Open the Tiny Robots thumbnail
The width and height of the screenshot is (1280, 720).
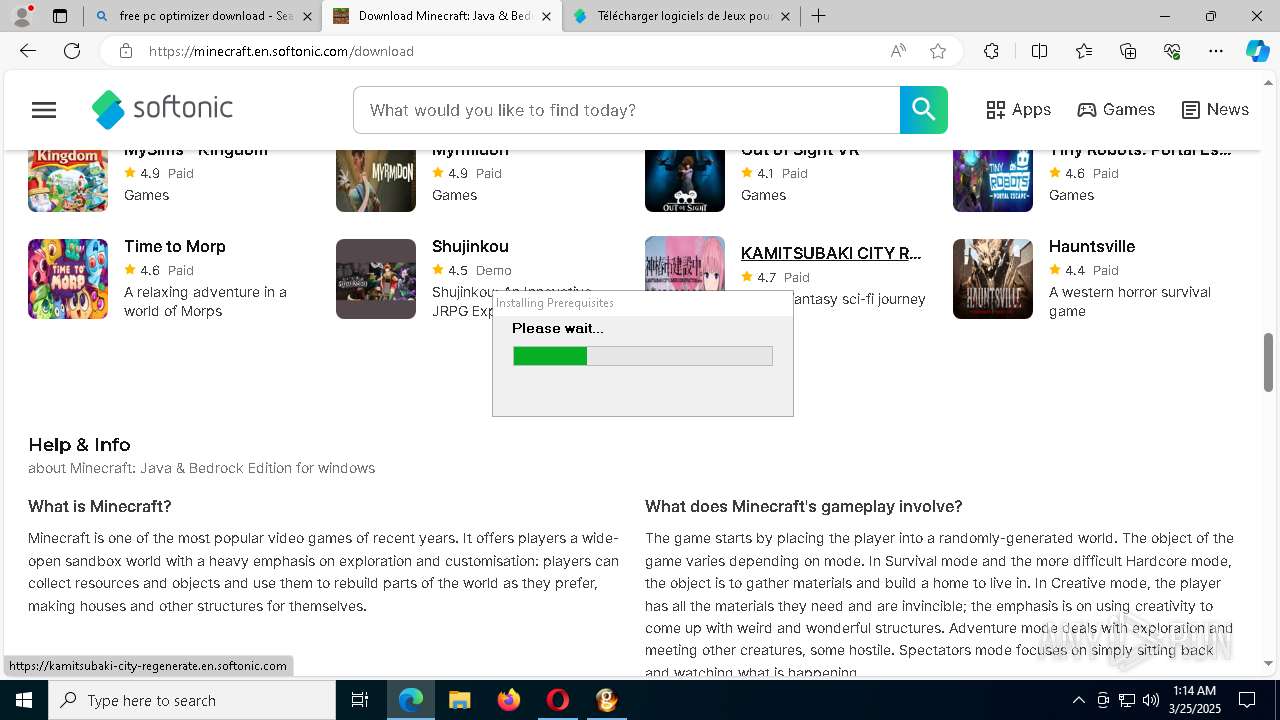click(x=993, y=181)
